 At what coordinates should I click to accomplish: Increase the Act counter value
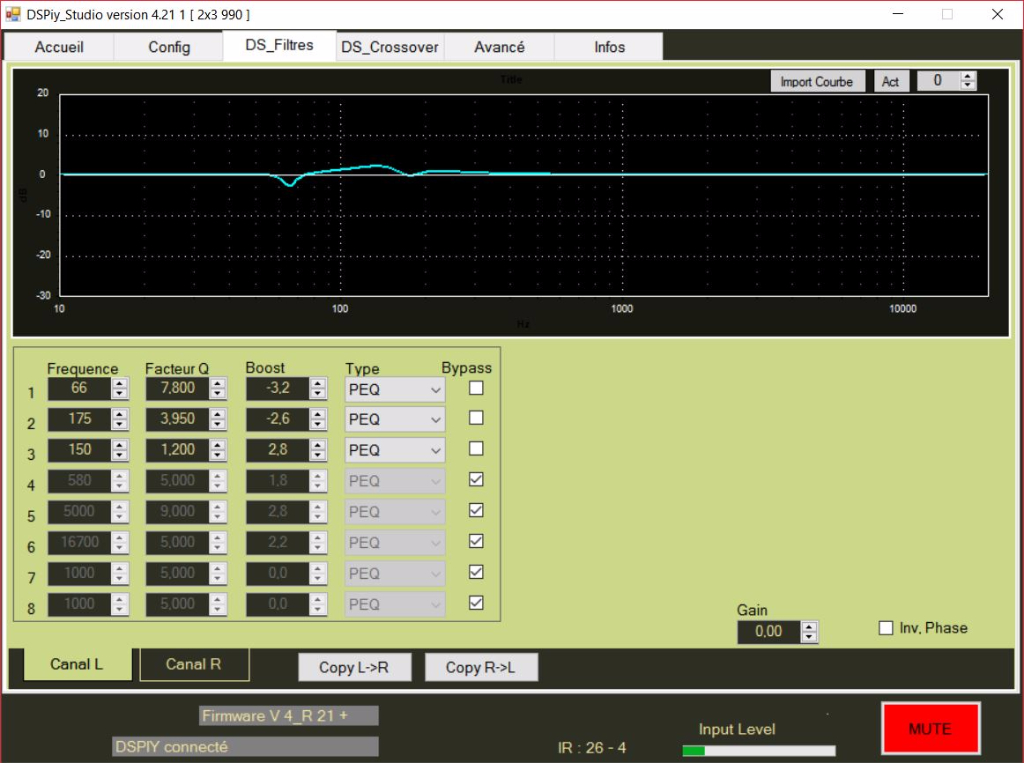click(967, 77)
